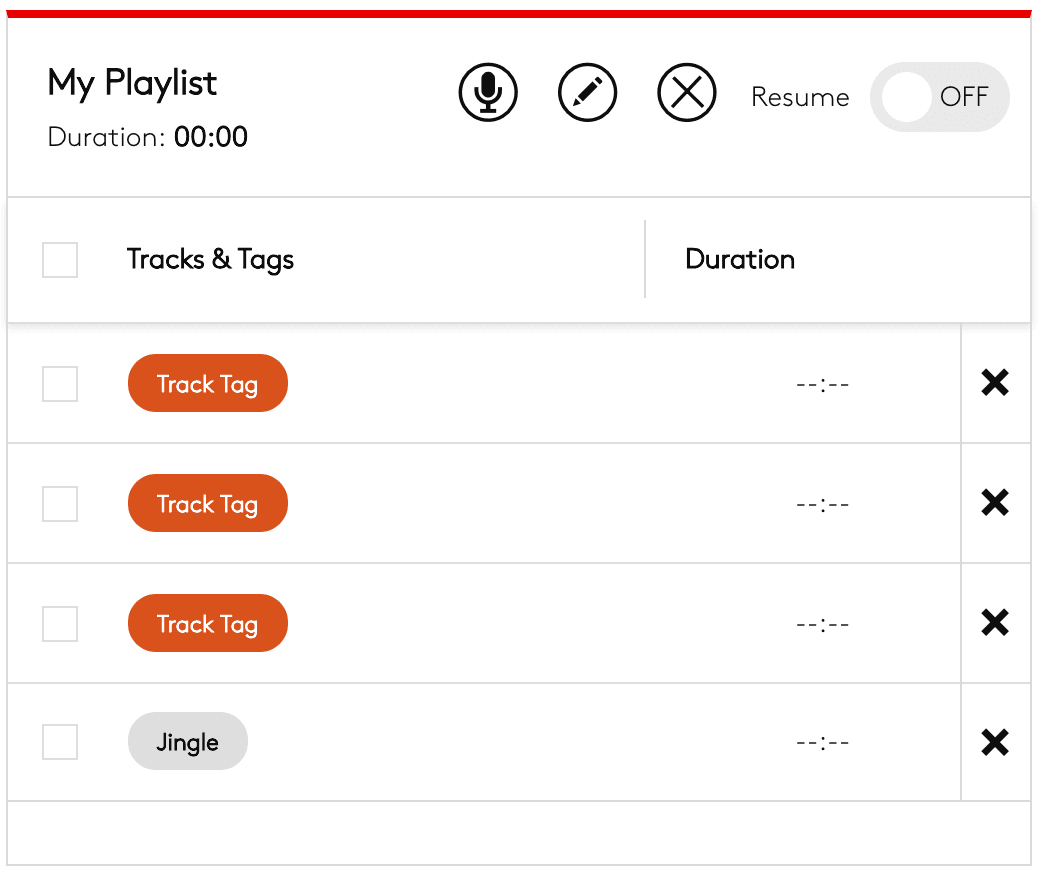1042x874 pixels.
Task: Click the My Playlist title
Action: pyautogui.click(x=132, y=83)
